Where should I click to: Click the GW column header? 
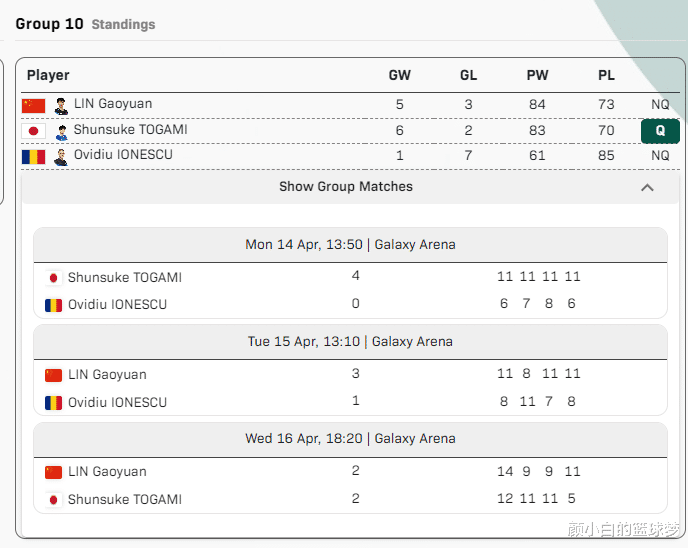pos(400,76)
